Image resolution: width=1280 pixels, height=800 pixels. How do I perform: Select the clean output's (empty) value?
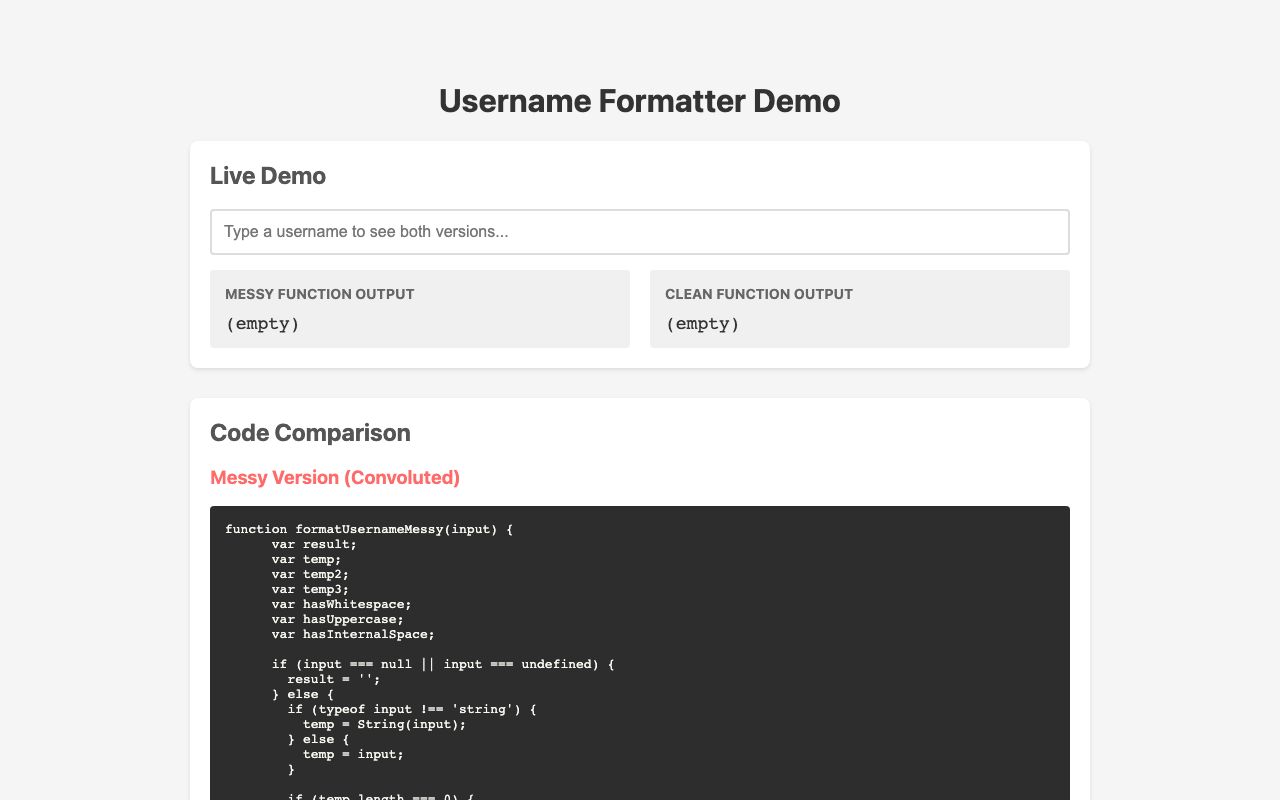(702, 324)
